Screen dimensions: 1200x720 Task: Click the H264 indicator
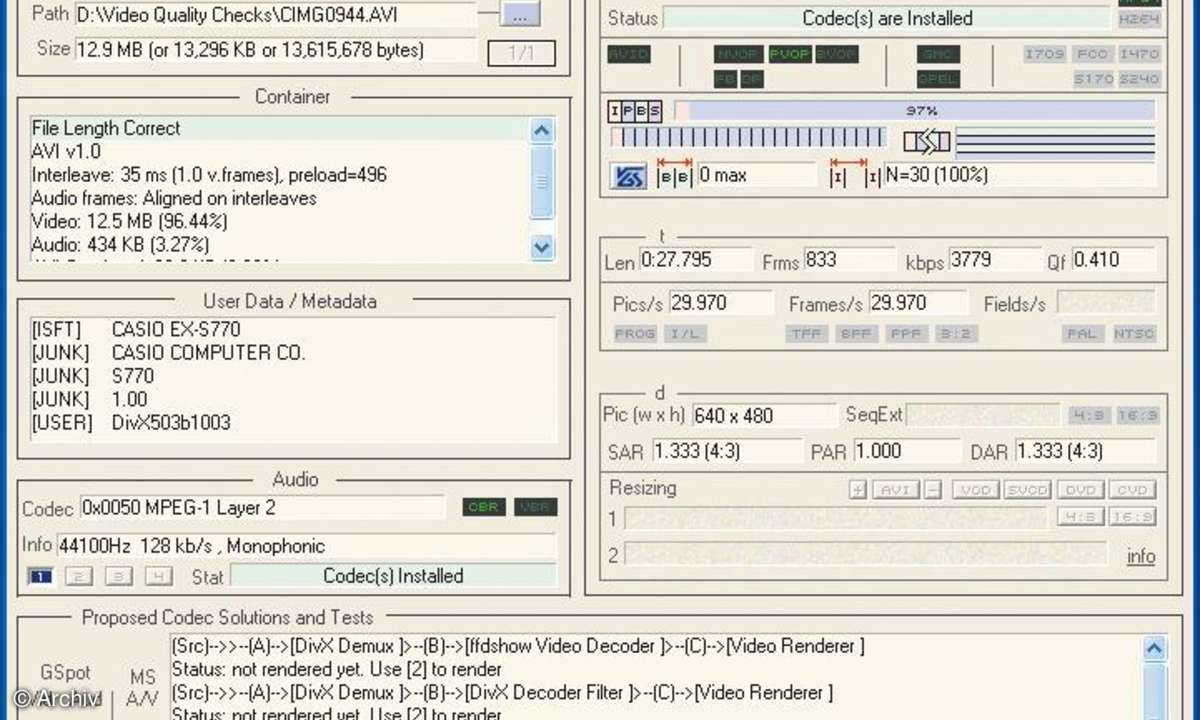click(x=1139, y=19)
